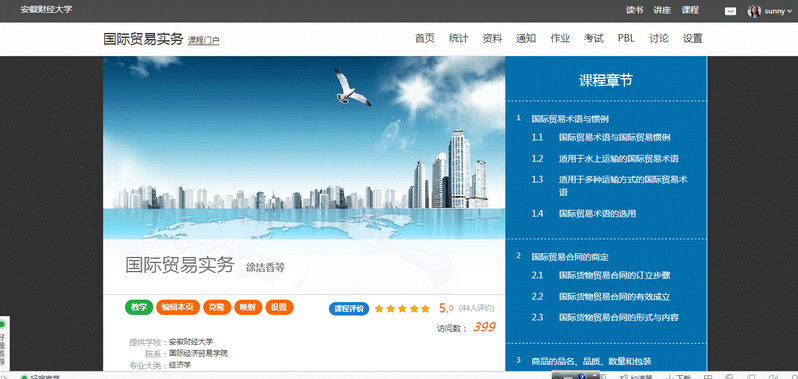Open the 统计 tab
This screenshot has width=798, height=379.
point(459,38)
